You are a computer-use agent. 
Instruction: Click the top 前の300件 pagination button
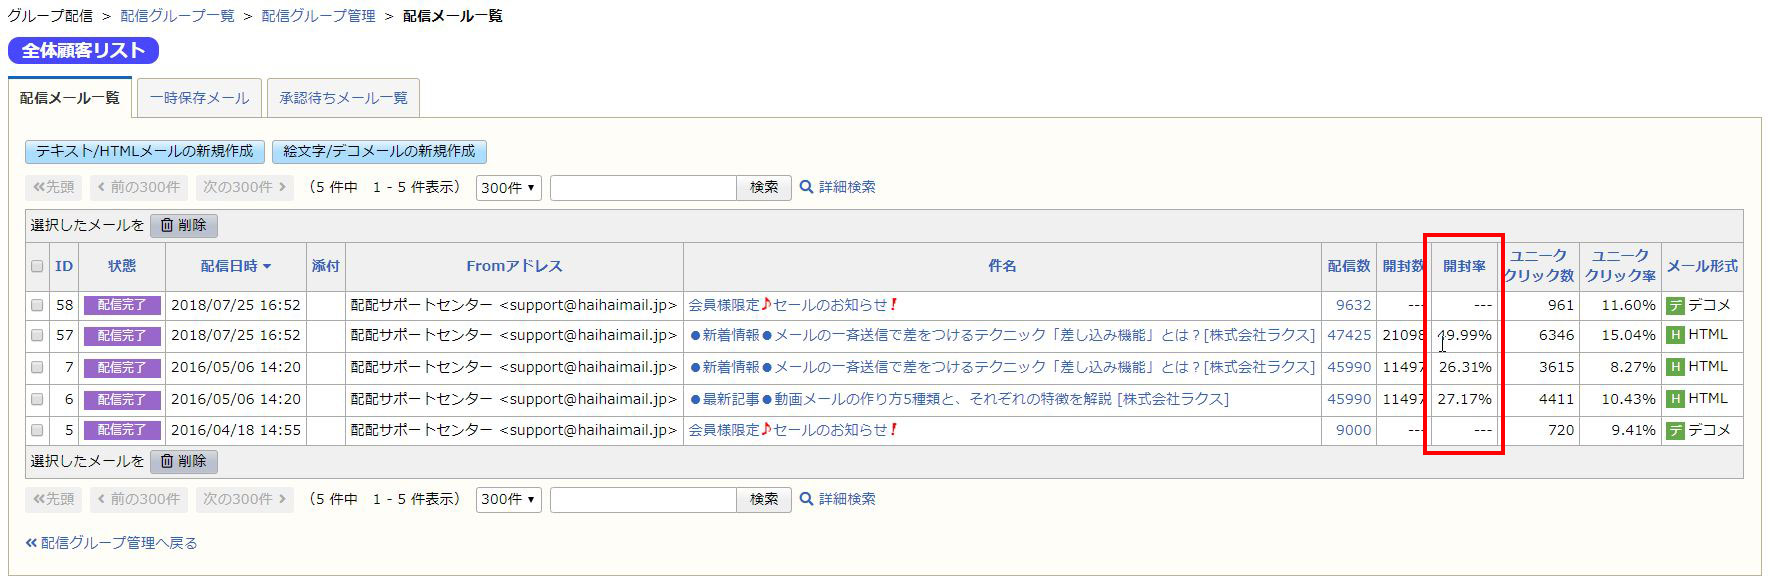click(138, 187)
